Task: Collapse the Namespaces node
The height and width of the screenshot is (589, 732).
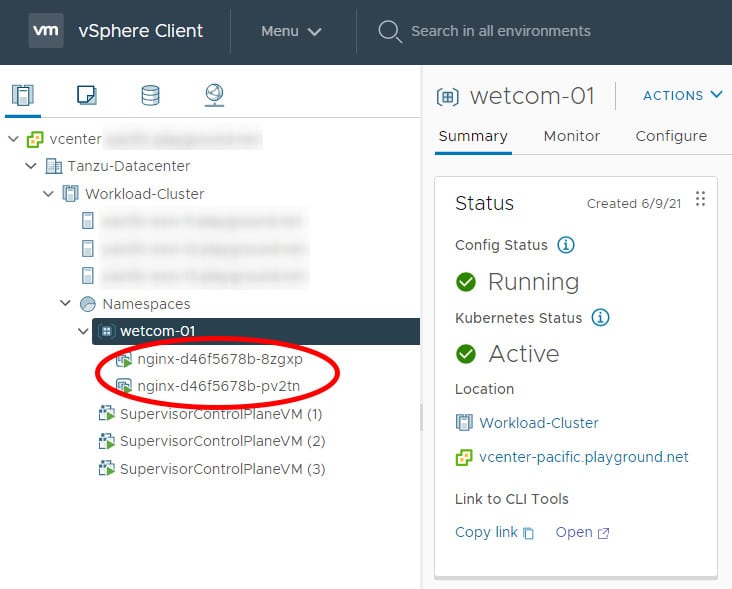Action: [x=65, y=303]
